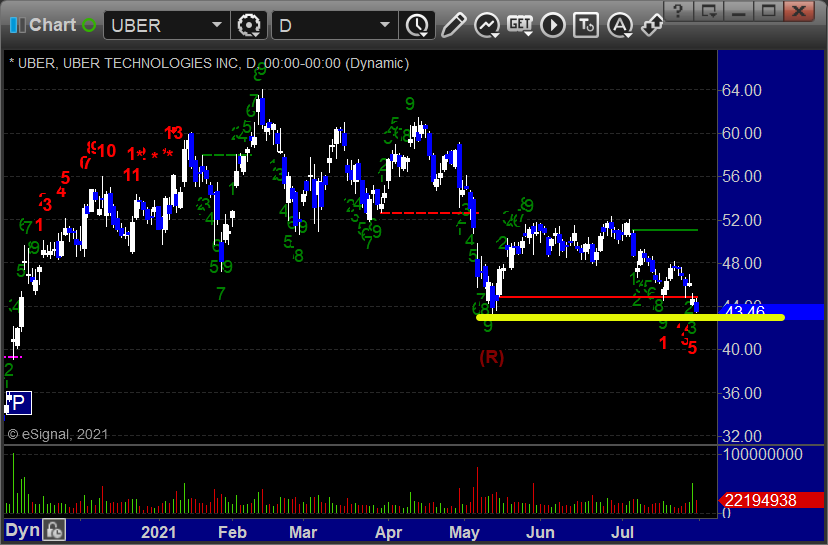Image resolution: width=828 pixels, height=545 pixels.
Task: Click the 60.00 price axis label
Action: [742, 133]
